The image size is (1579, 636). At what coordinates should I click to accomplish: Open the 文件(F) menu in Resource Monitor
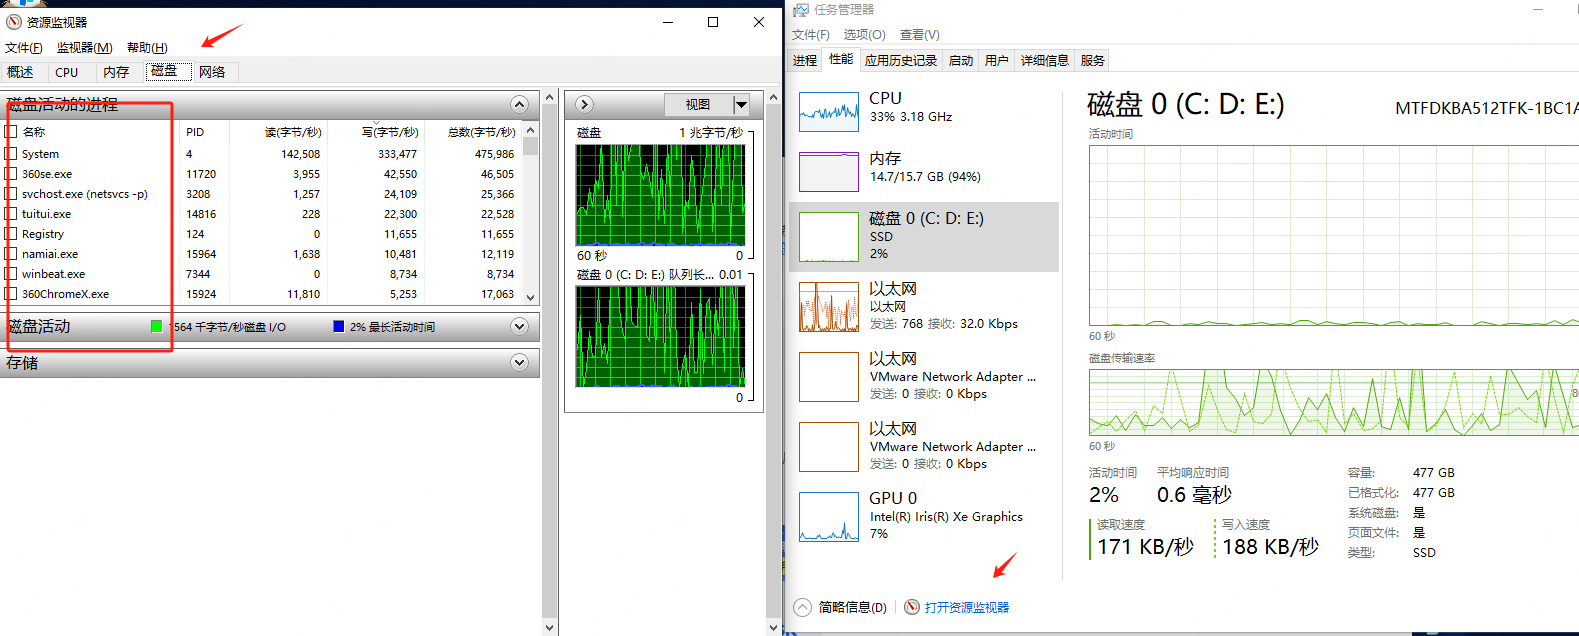click(24, 48)
